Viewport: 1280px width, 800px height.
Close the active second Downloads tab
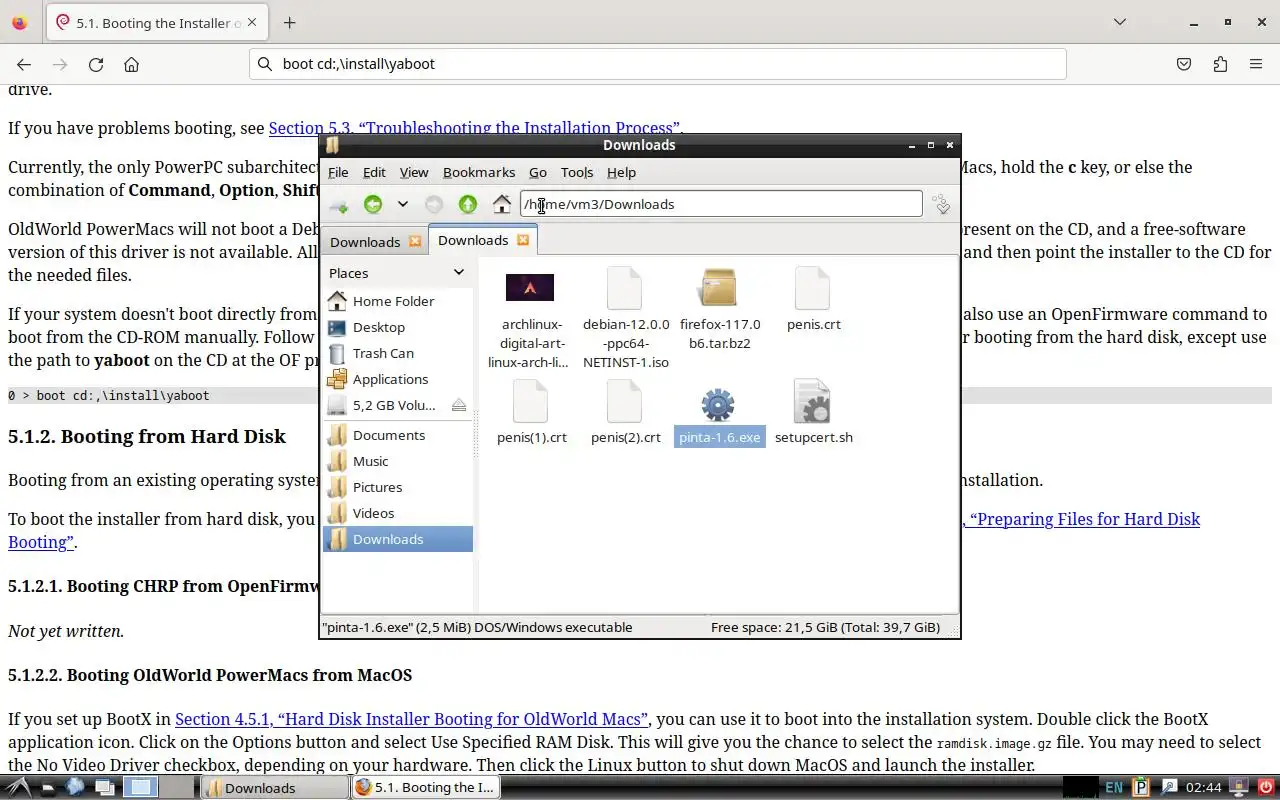click(523, 240)
